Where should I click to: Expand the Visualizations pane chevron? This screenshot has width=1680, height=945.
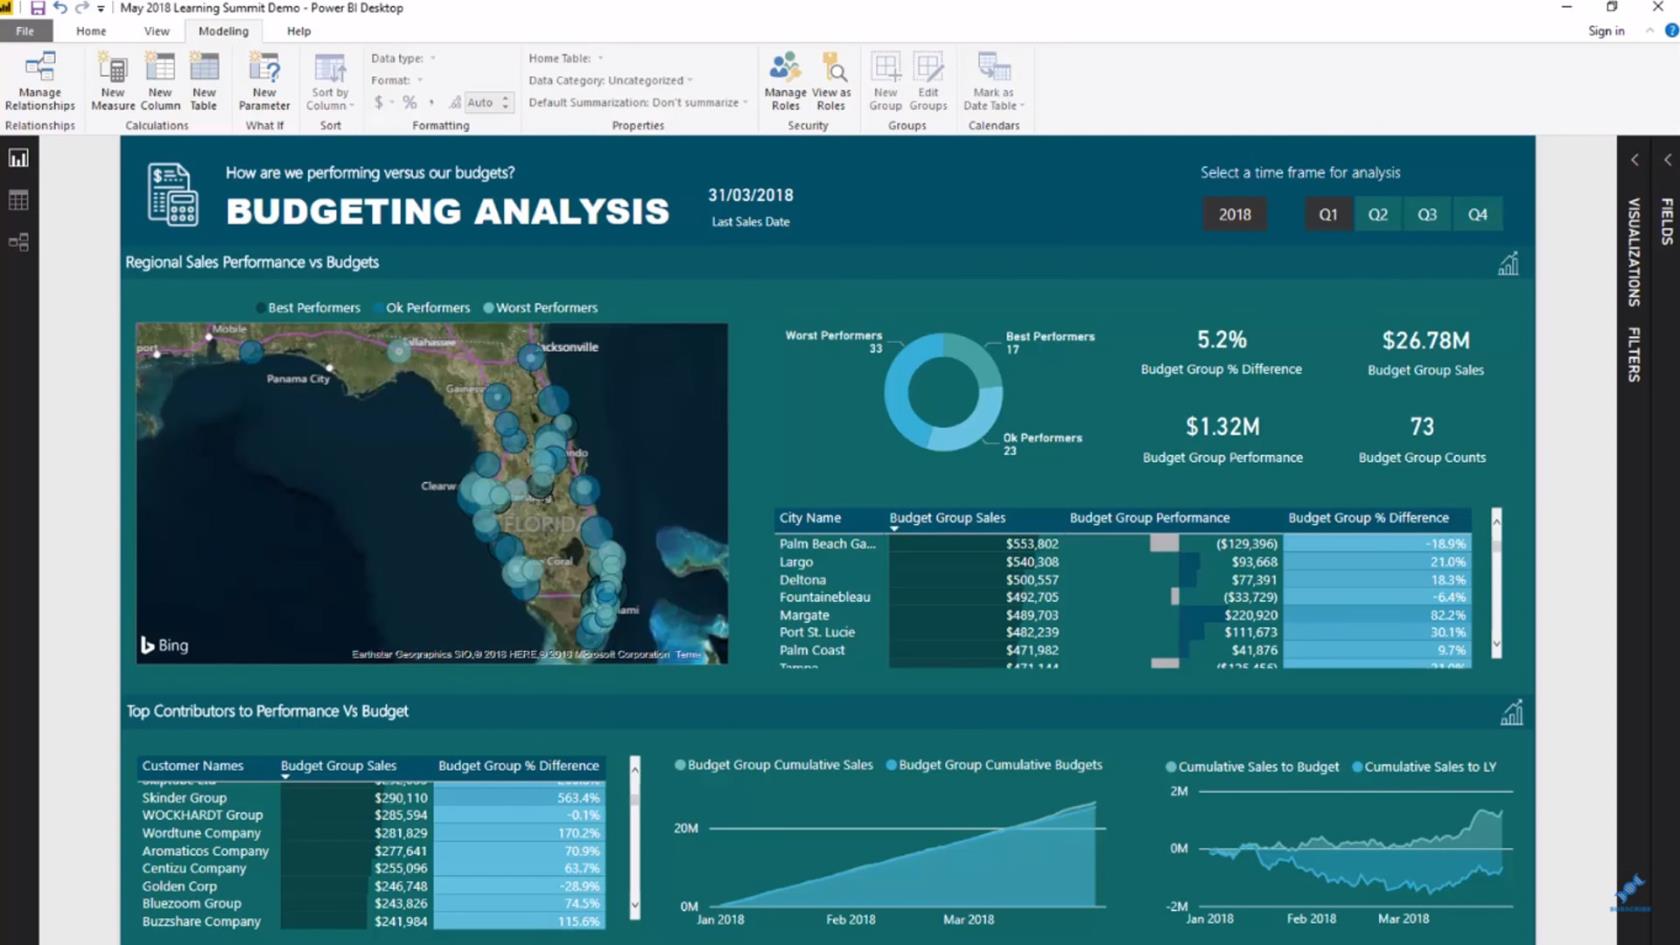[x=1634, y=160]
